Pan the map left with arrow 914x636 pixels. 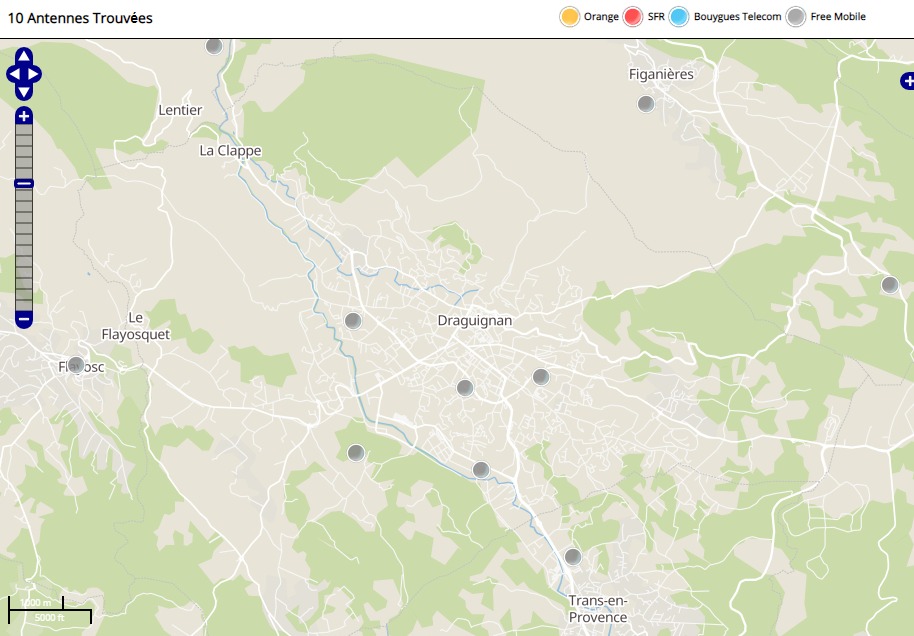click(x=12, y=74)
